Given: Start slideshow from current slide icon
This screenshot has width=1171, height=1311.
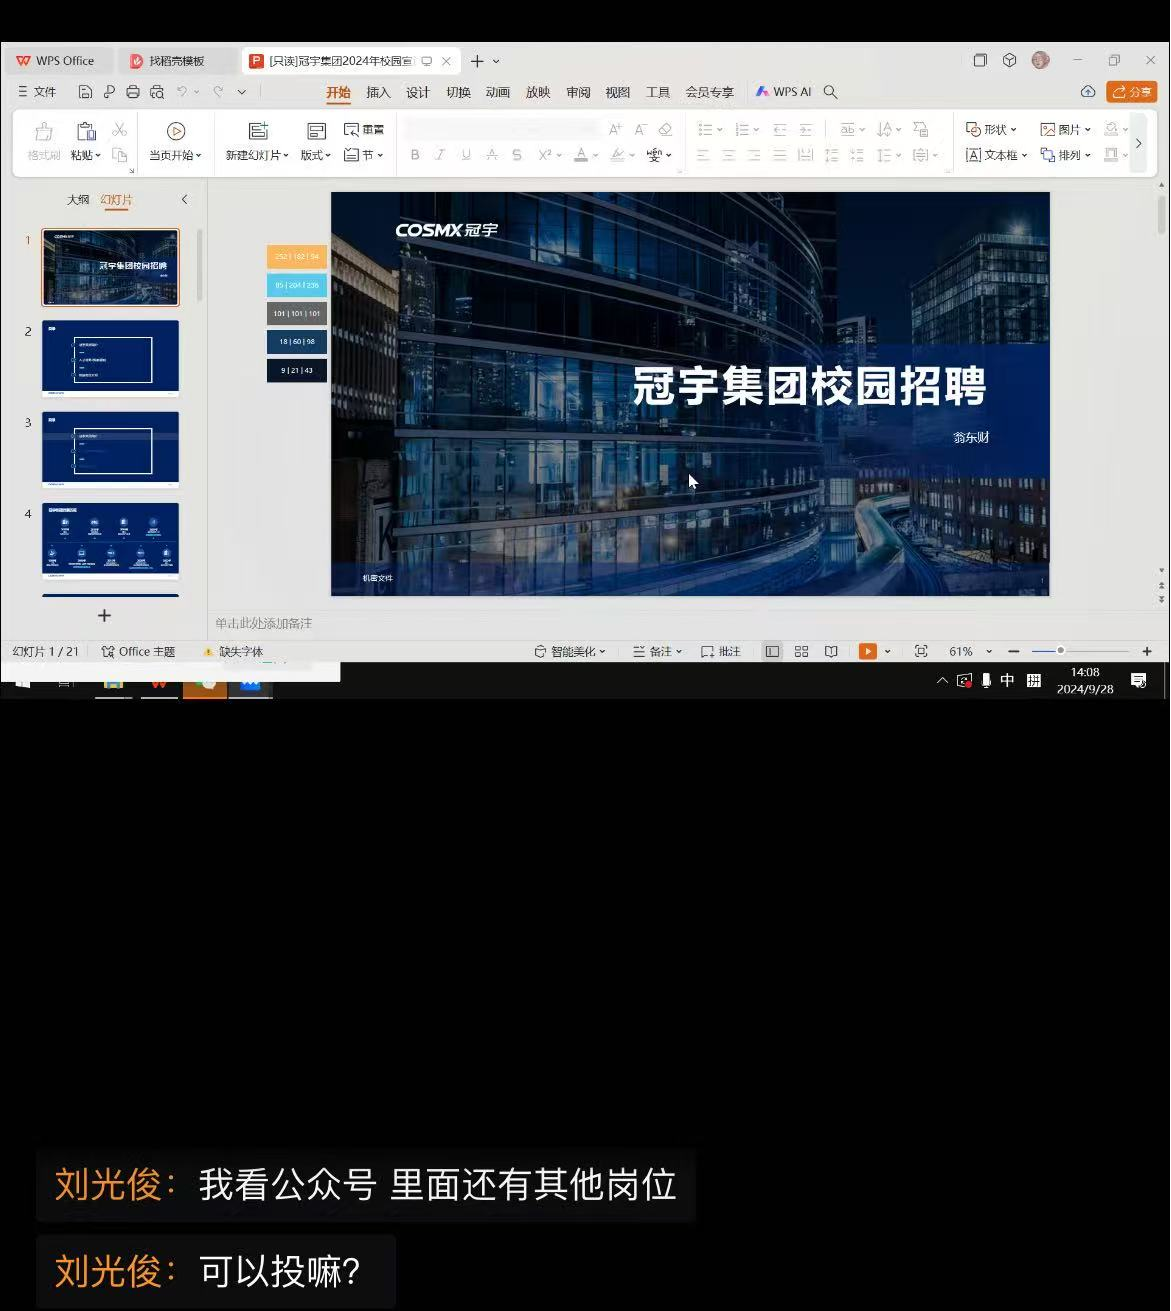Looking at the screenshot, I should (x=176, y=131).
